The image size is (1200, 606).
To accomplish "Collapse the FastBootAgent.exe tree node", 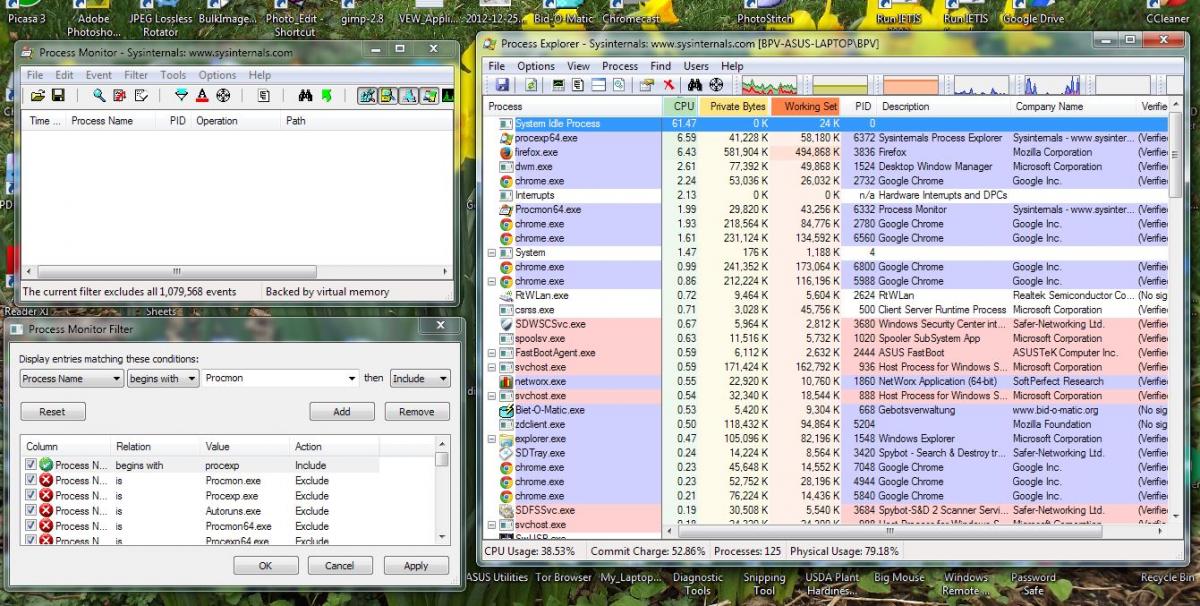I will (491, 353).
